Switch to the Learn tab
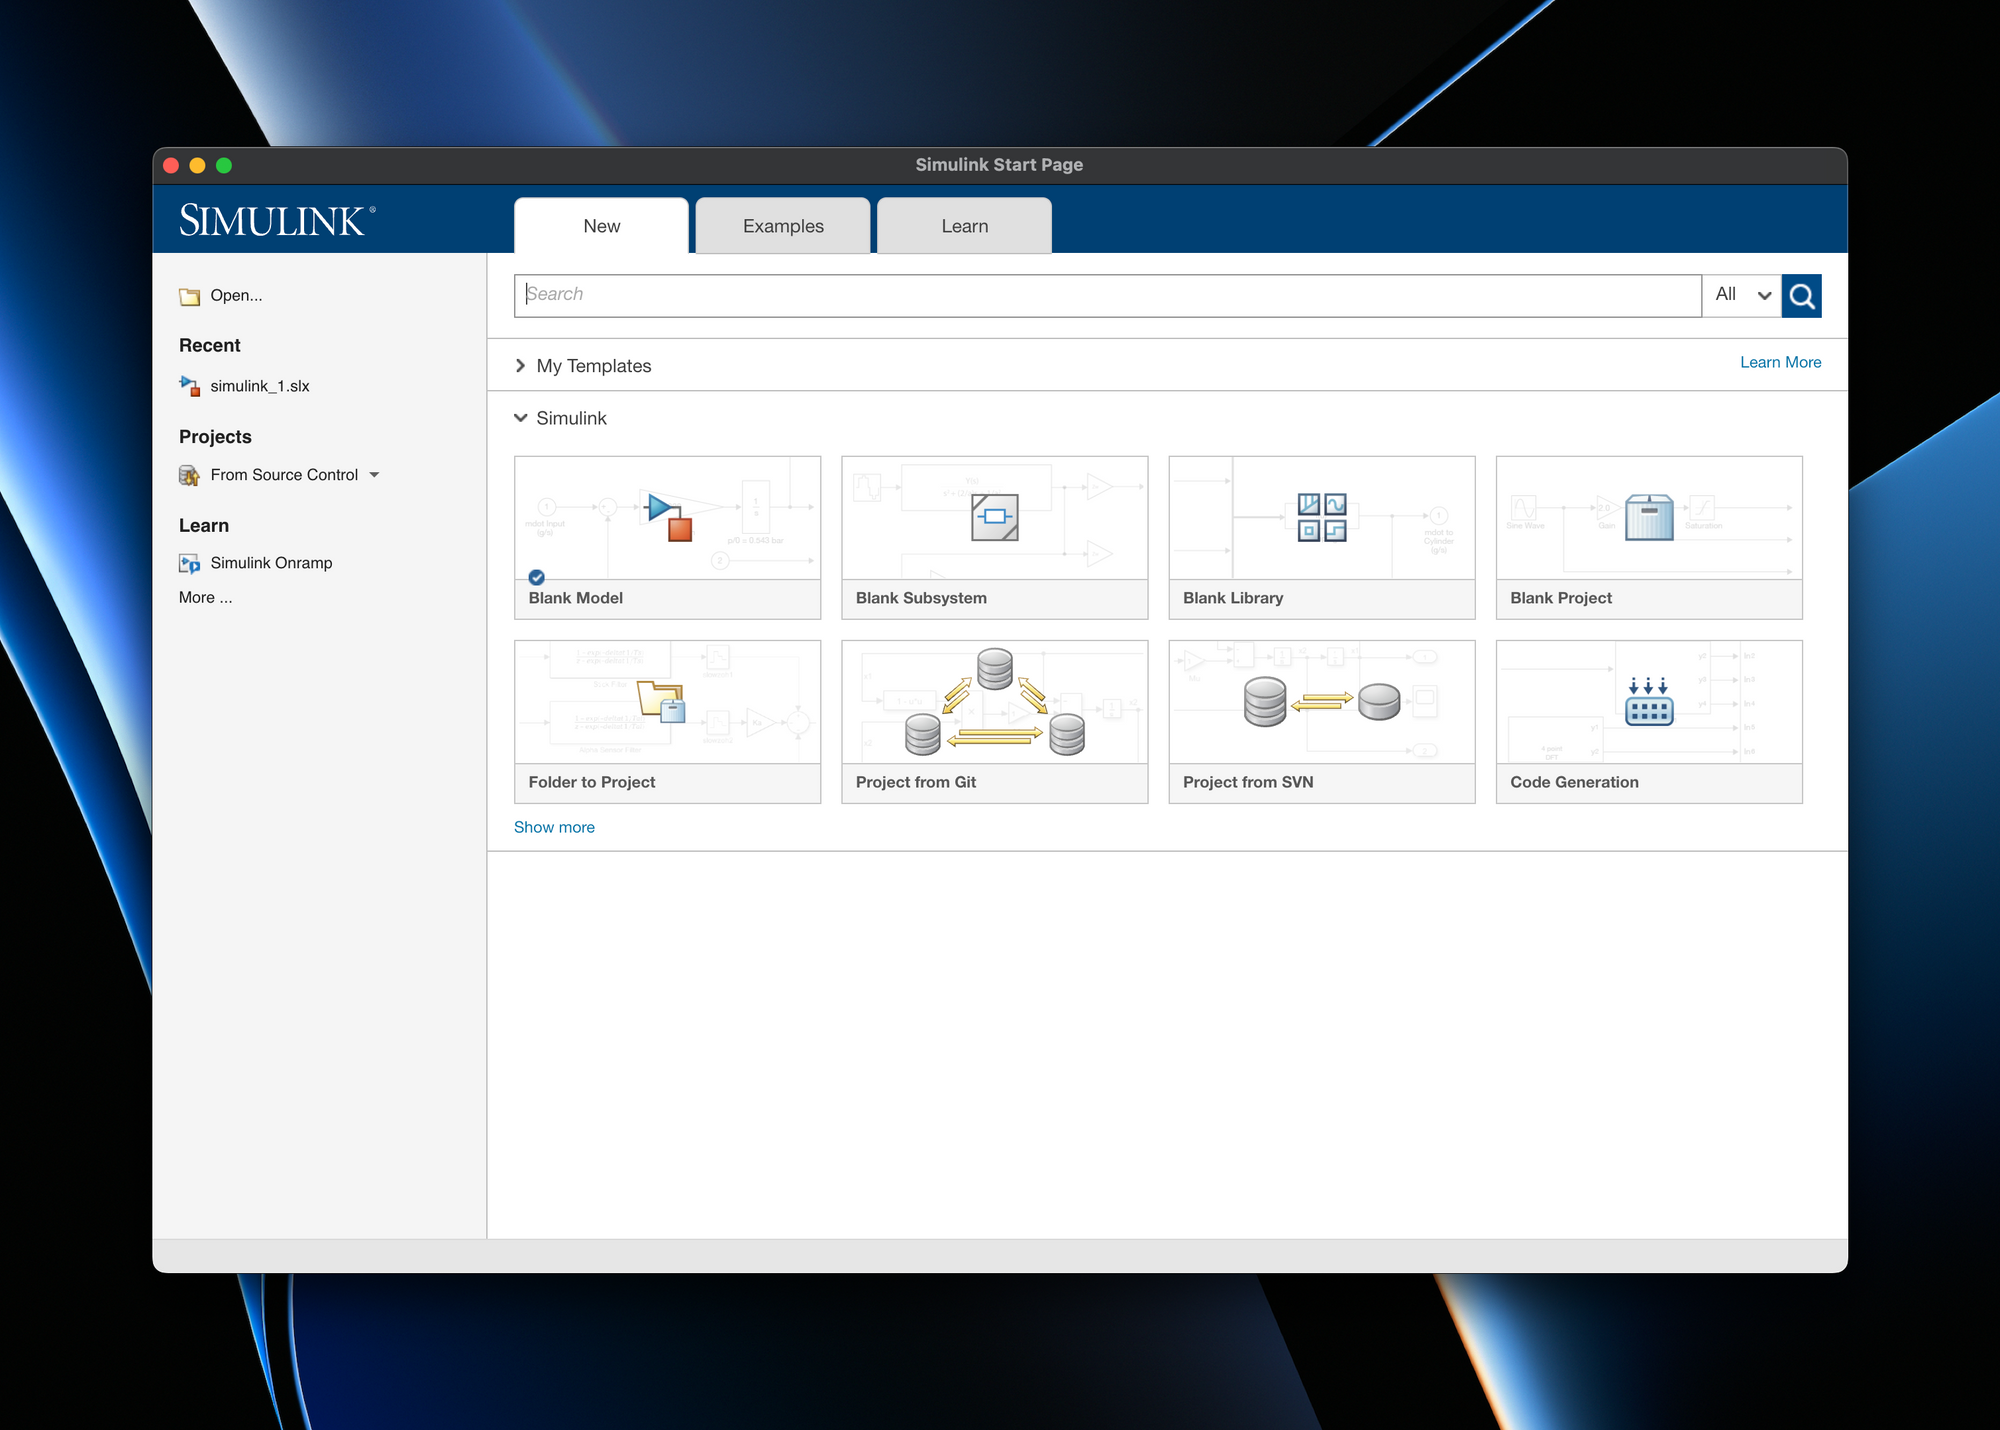The image size is (2000, 1430). 962,226
